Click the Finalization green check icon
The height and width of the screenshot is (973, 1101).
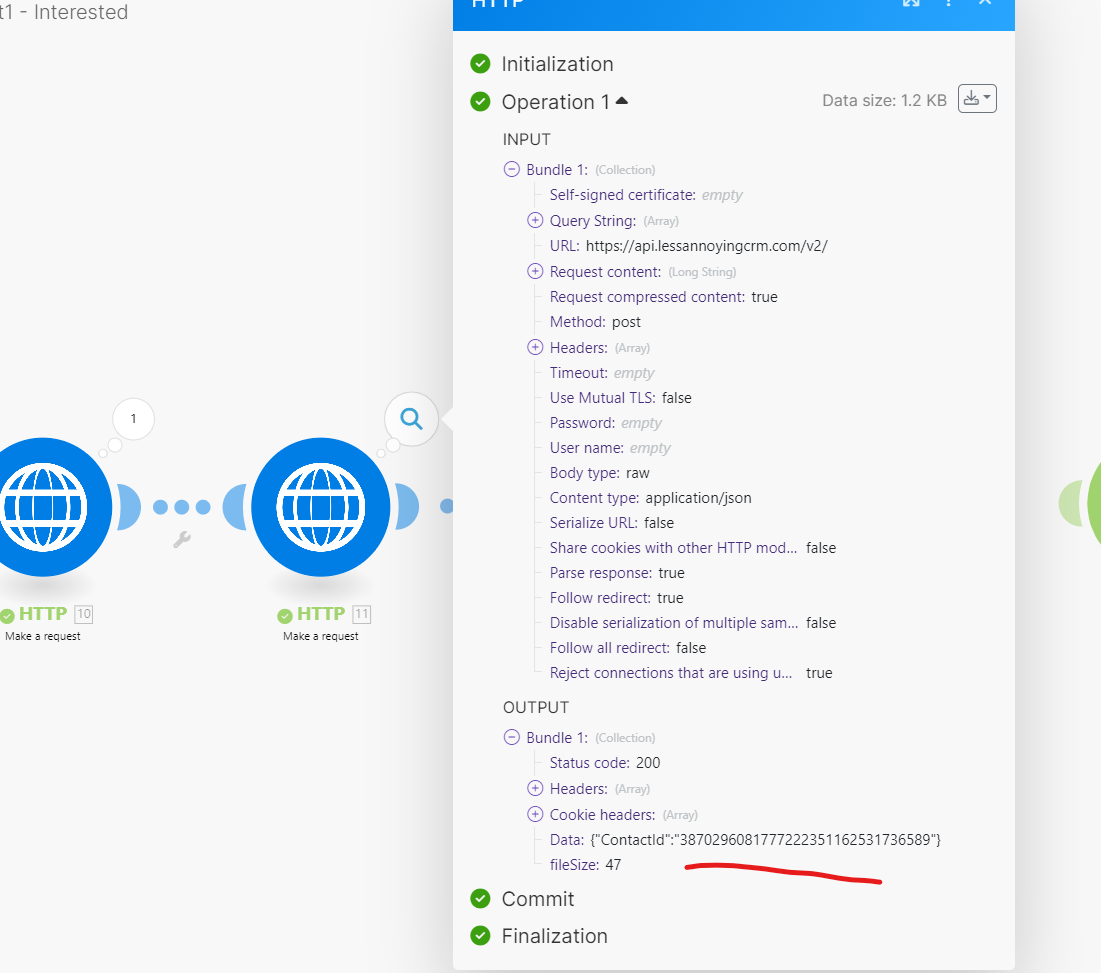click(480, 936)
